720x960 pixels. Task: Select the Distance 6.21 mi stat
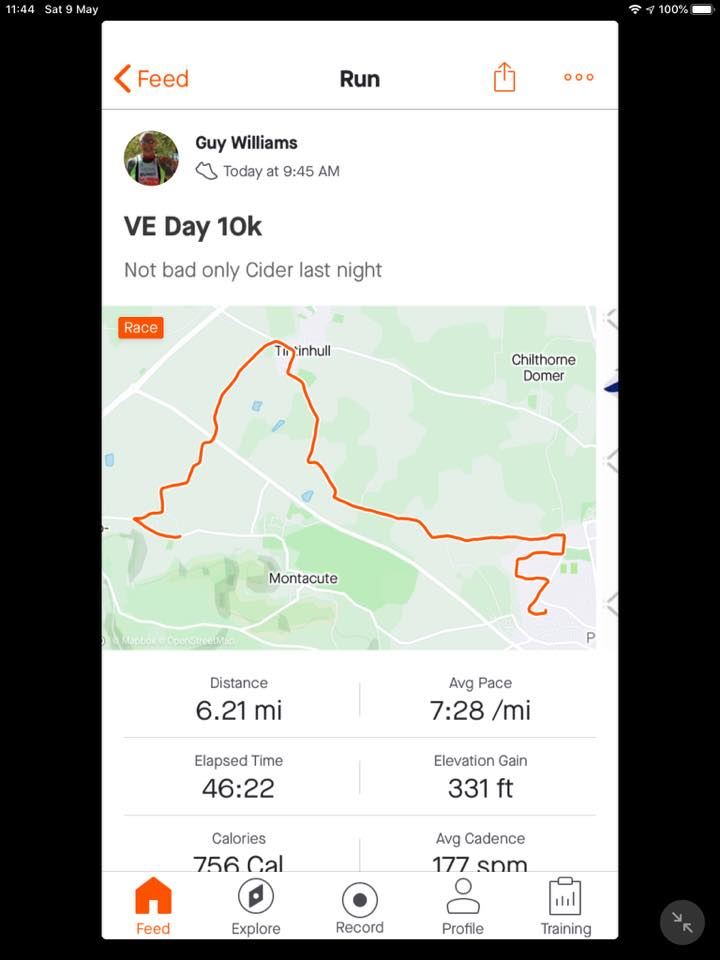[x=239, y=699]
